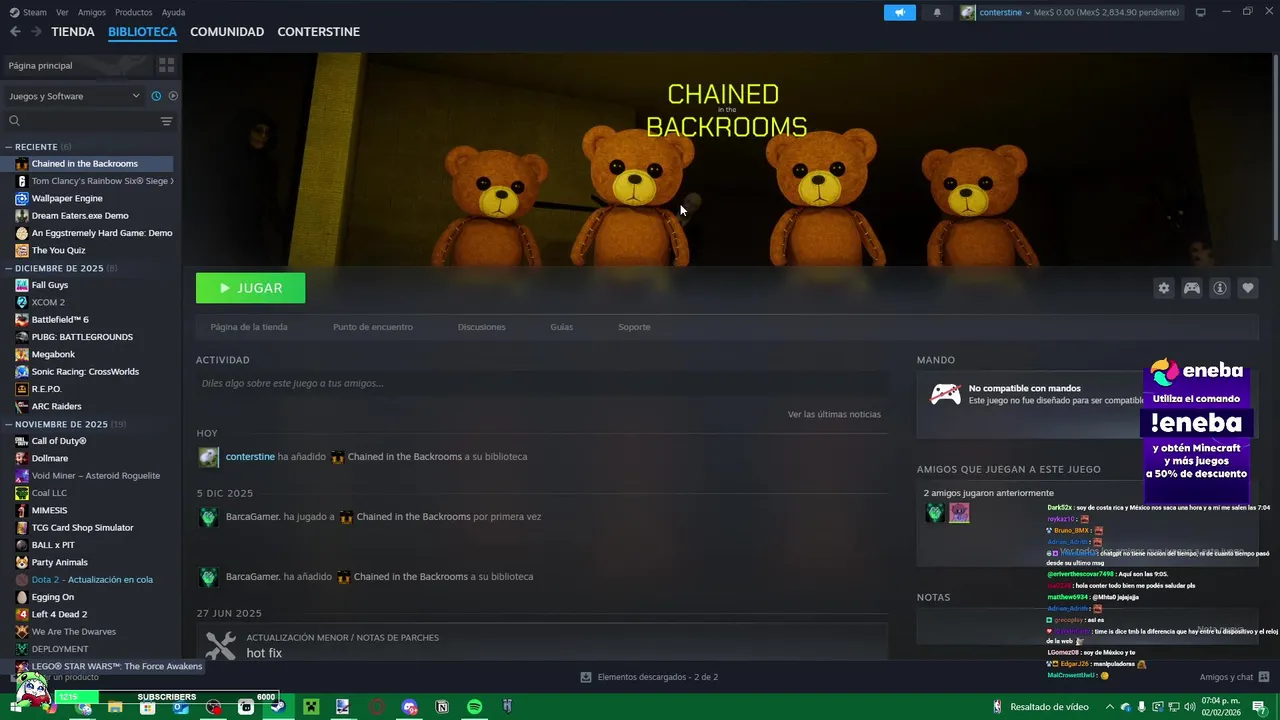1280x720 pixels.
Task: Go forward with the right arrow
Action: [x=36, y=32]
